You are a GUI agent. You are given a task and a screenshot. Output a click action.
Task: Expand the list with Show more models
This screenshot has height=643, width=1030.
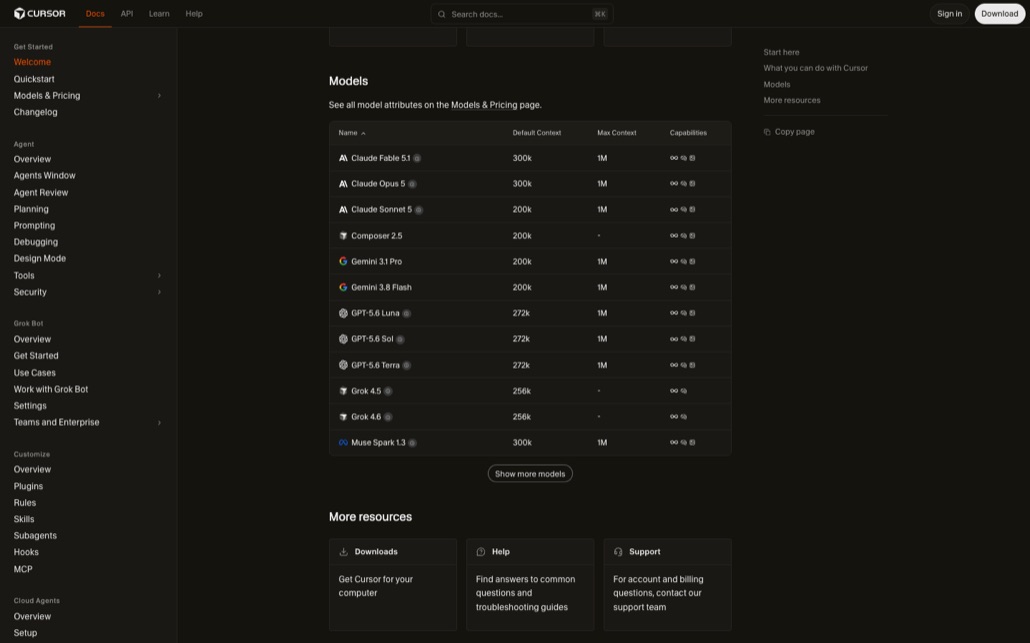click(x=530, y=474)
